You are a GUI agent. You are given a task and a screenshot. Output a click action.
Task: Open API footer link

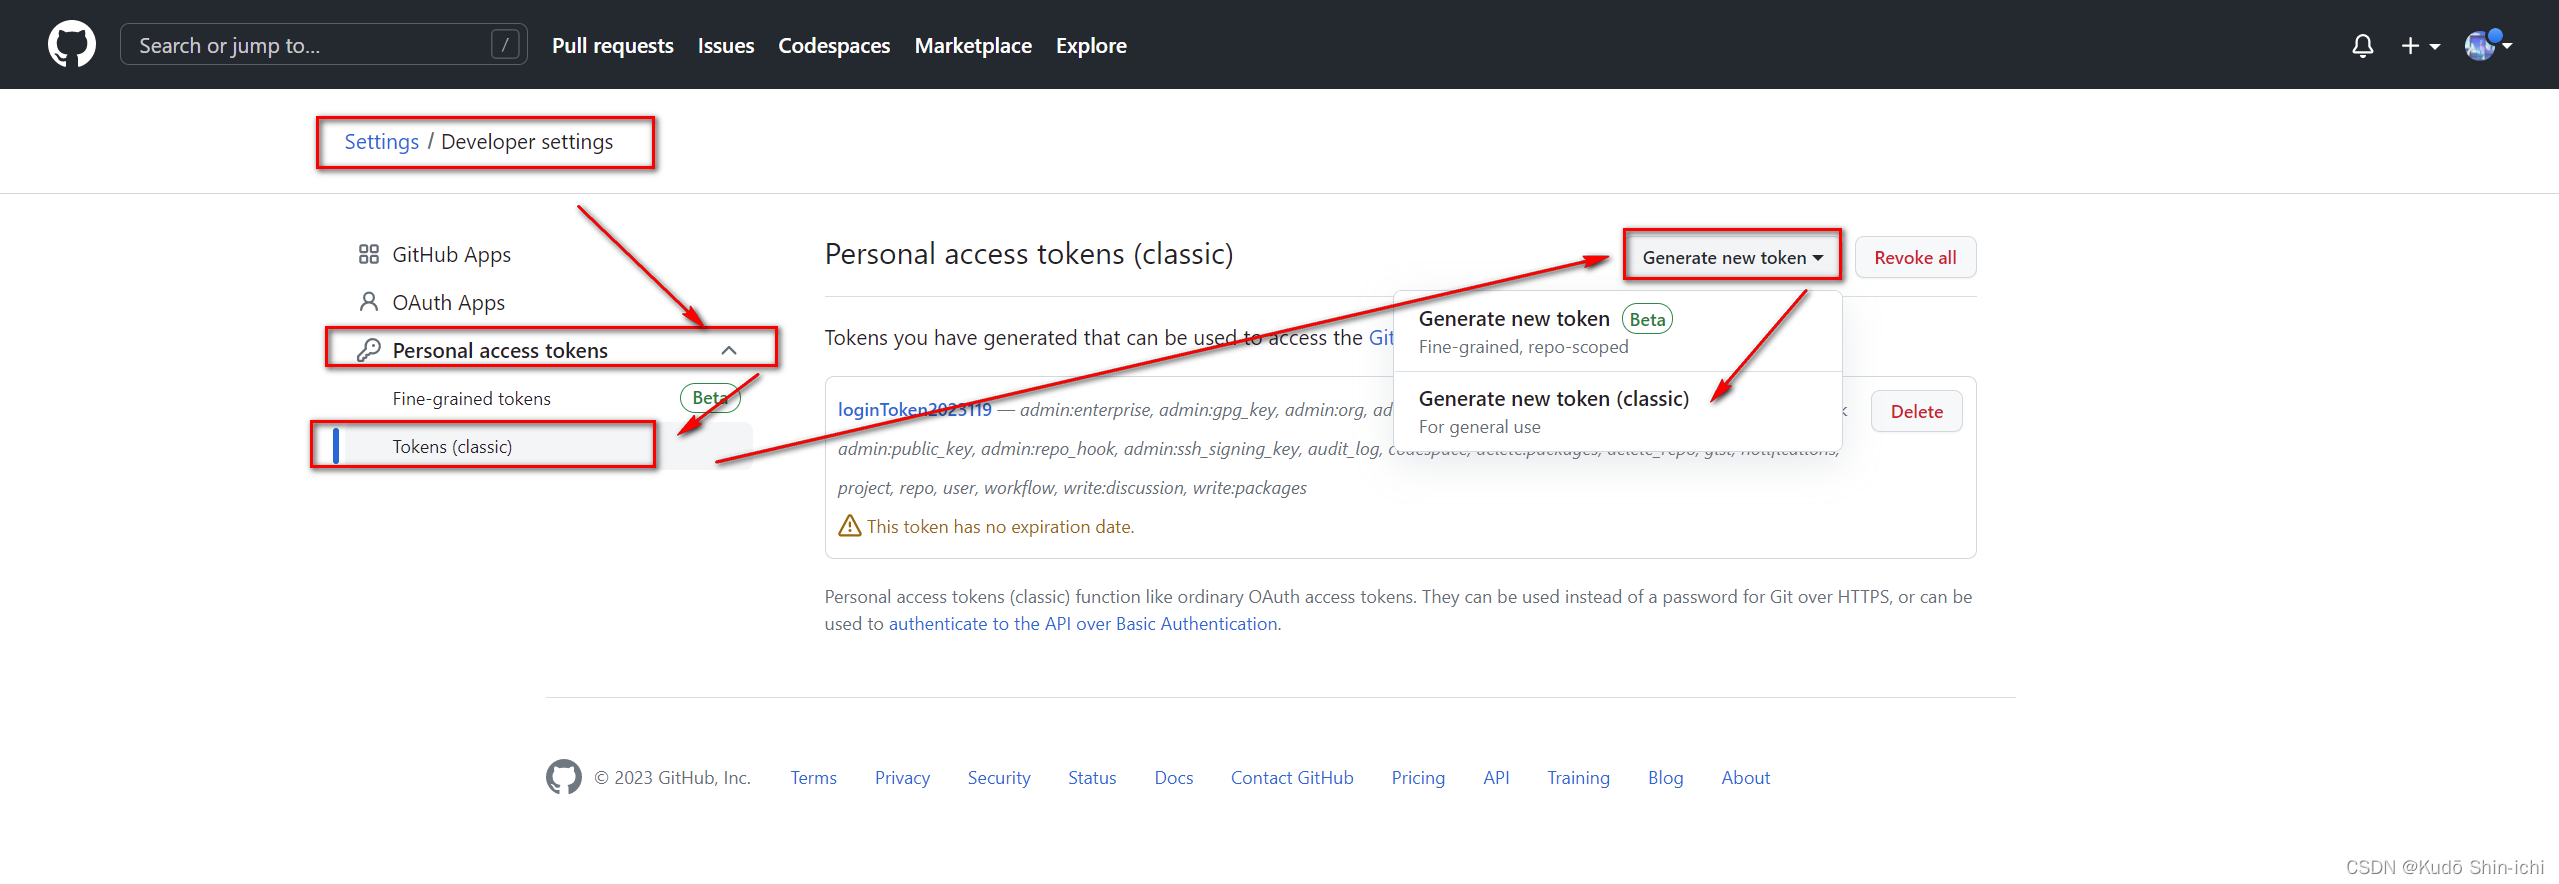coord(1496,778)
